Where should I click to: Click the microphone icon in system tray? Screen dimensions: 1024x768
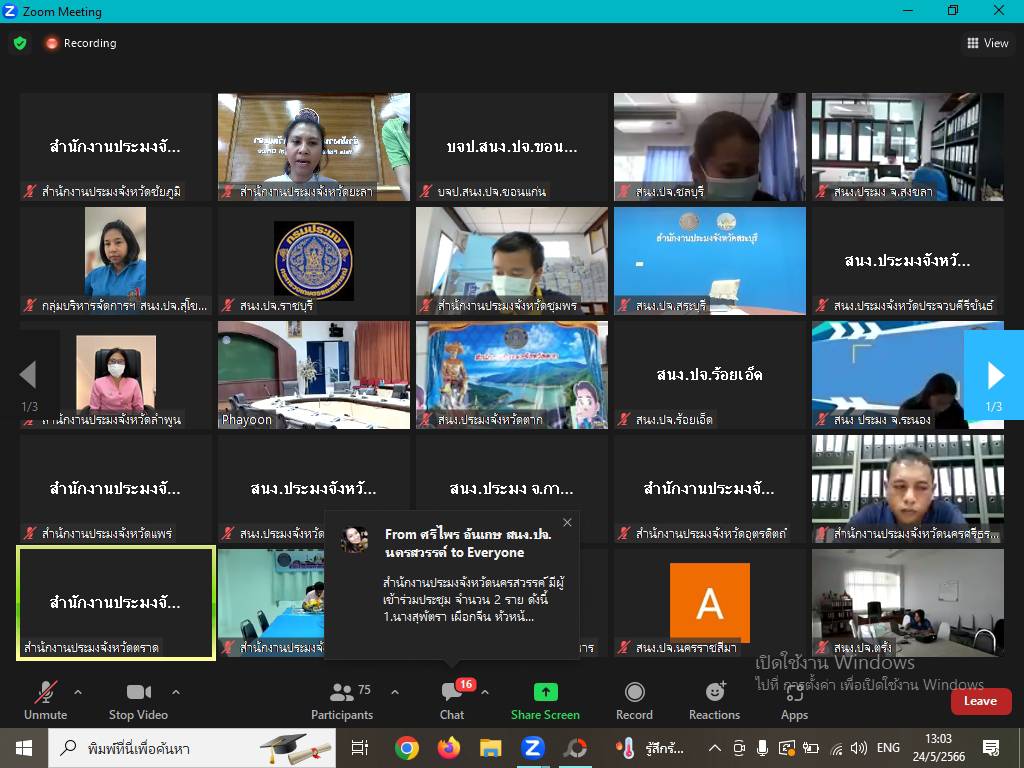coord(762,748)
